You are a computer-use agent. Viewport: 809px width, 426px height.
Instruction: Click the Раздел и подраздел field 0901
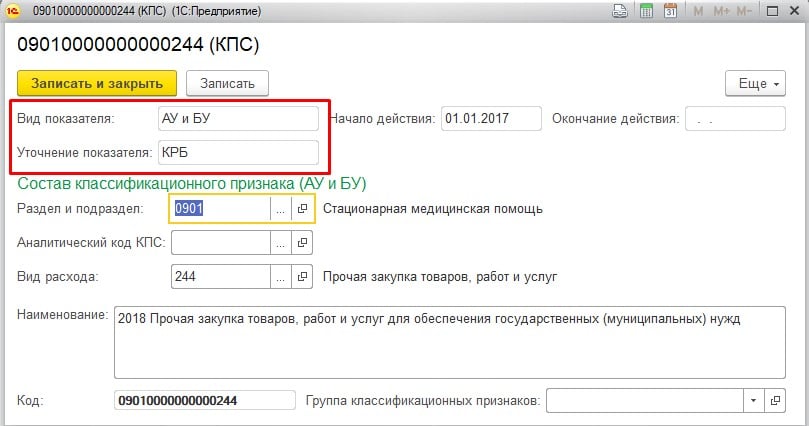click(x=220, y=208)
